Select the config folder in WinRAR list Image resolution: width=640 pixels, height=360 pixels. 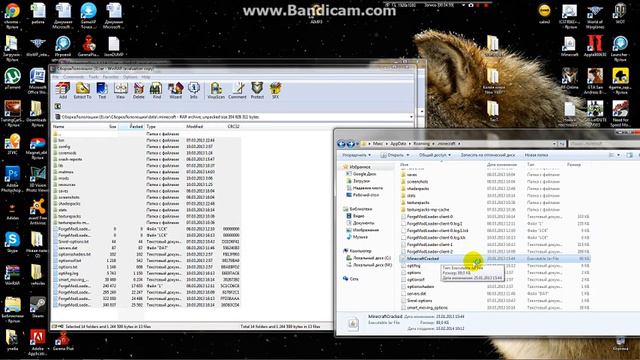[x=64, y=147]
